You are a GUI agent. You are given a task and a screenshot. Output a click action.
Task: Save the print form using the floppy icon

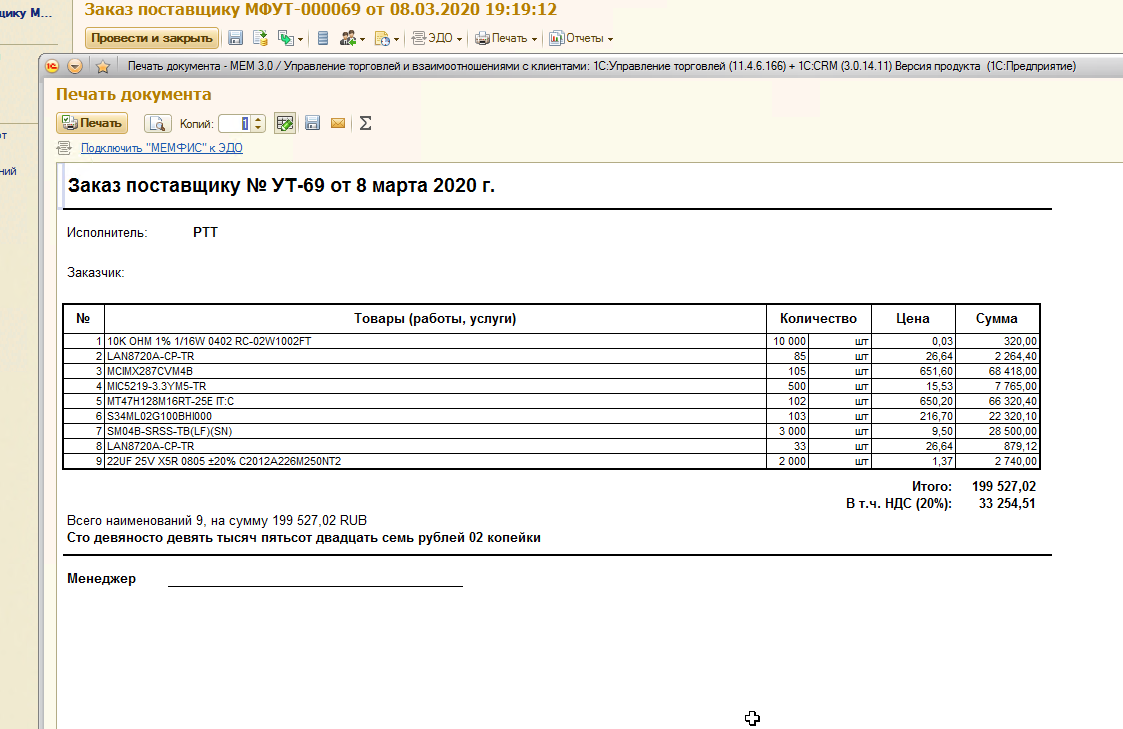(x=312, y=123)
